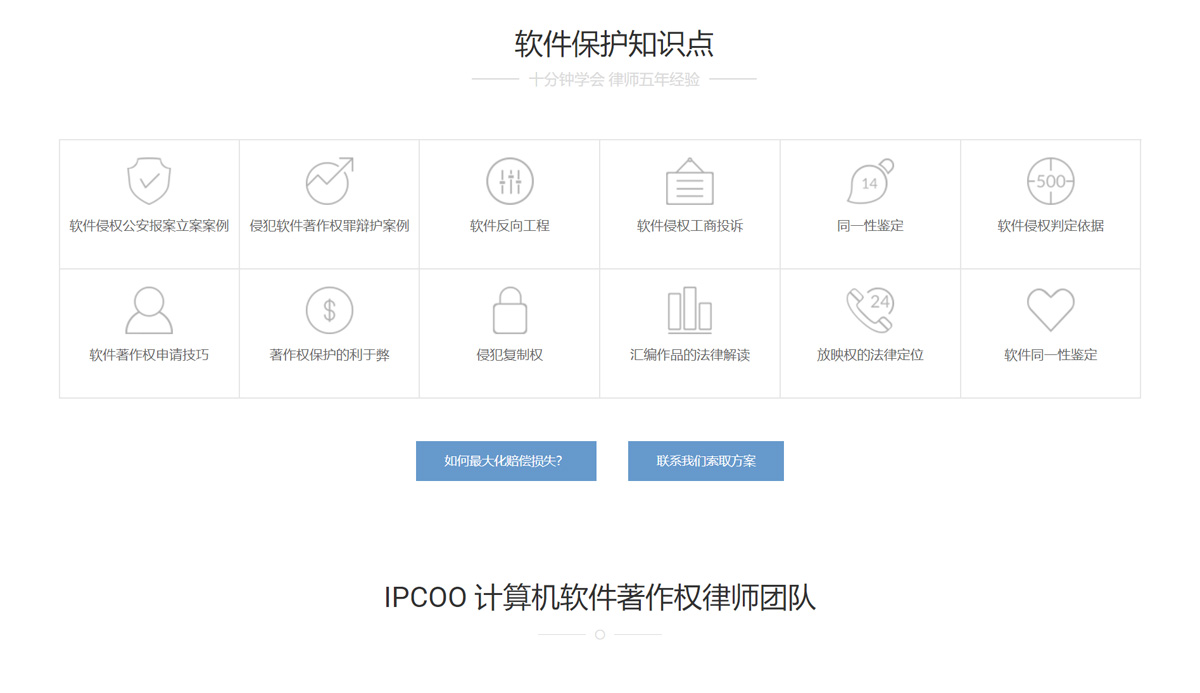This screenshot has width=1200, height=693.
Task: Select the sliders icon for 软件反向工程
Action: (510, 181)
